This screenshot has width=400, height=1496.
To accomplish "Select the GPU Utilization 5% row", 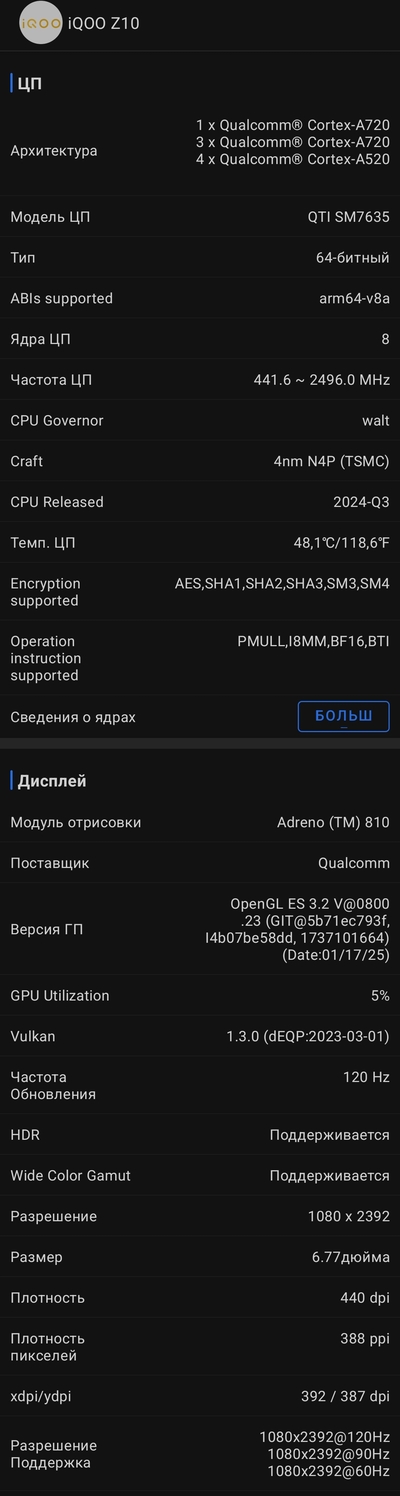I will [x=200, y=996].
